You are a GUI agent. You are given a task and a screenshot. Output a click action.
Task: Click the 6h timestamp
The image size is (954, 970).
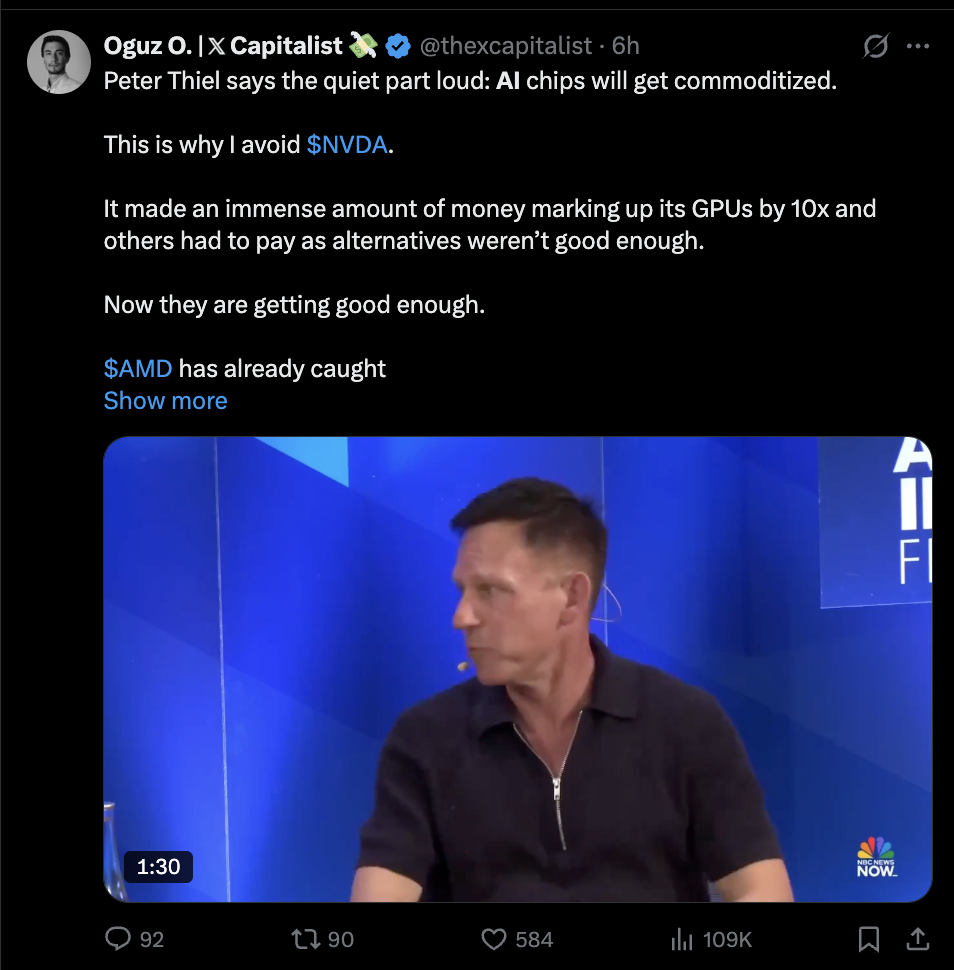625,46
